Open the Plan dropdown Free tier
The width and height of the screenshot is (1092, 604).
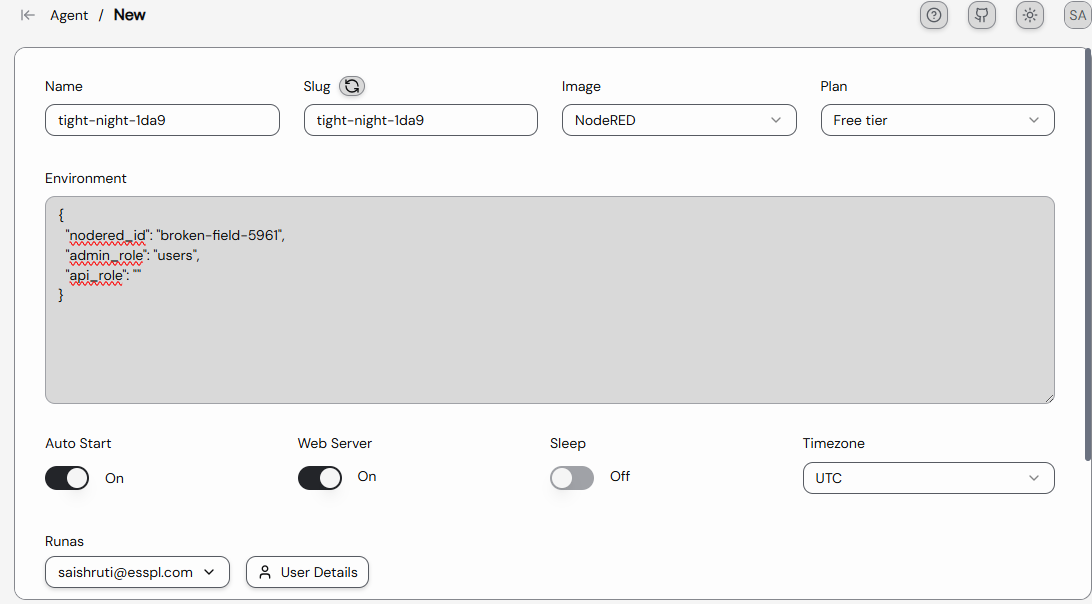click(937, 120)
